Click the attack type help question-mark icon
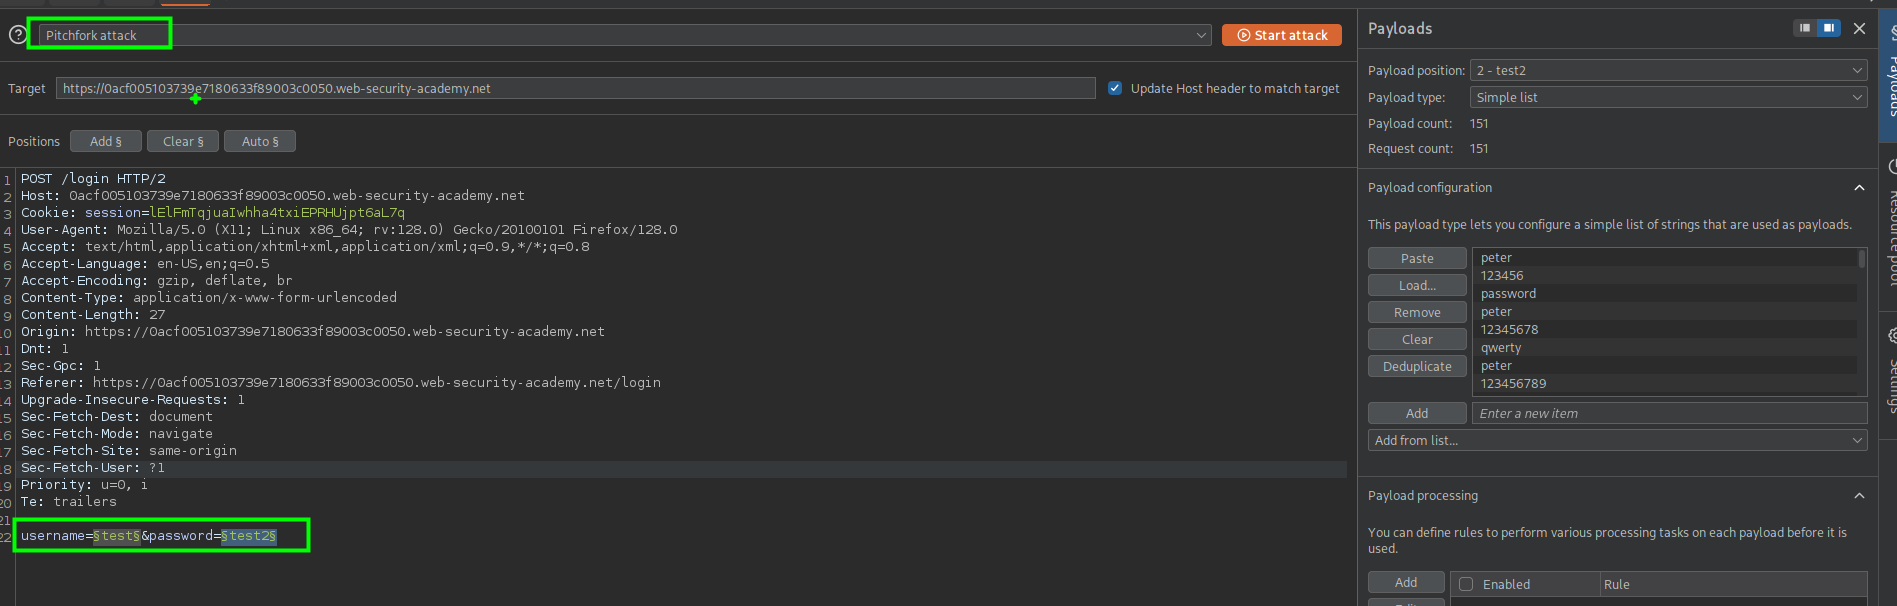Screen dimensions: 1897x606 (x=17, y=35)
